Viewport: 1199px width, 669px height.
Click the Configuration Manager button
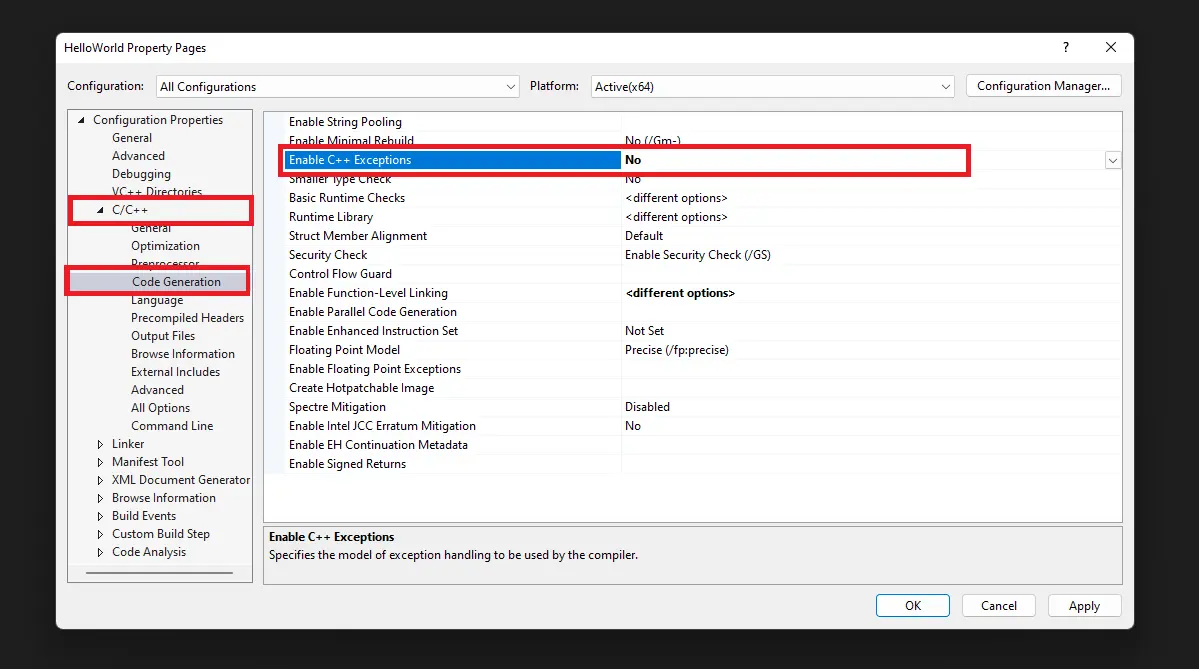(1043, 86)
